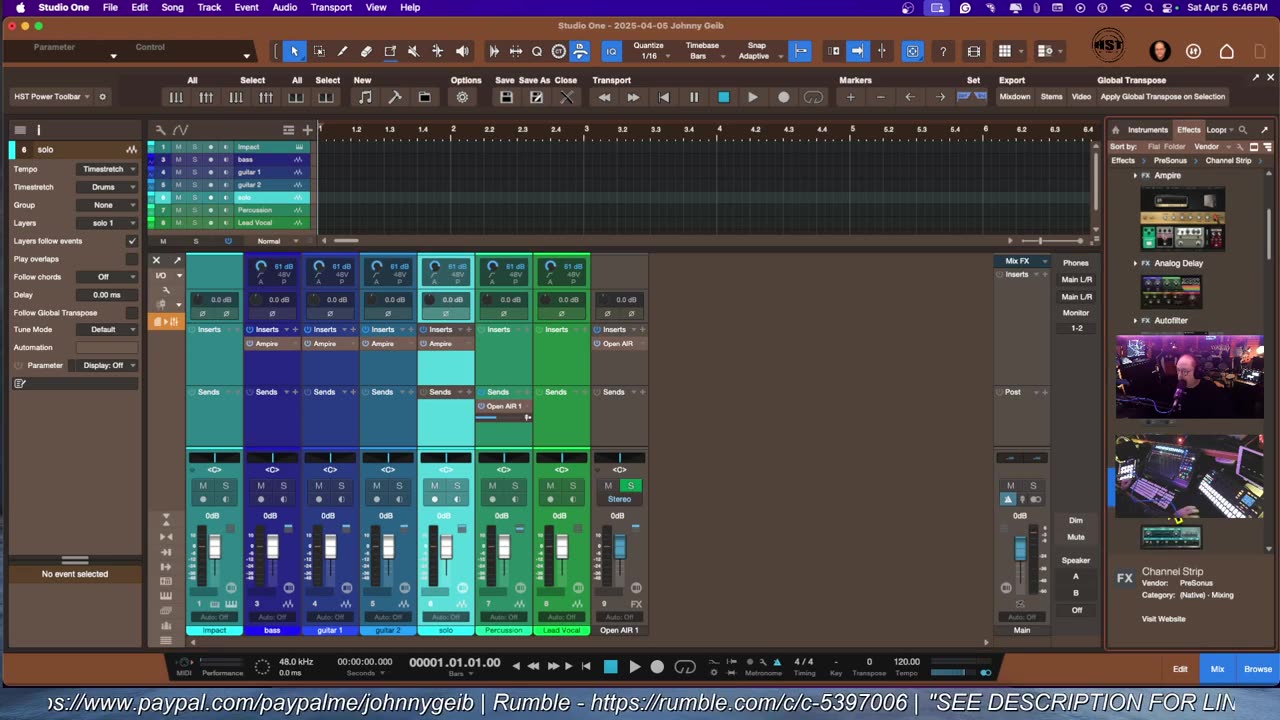Adjust the Impact channel fader

click(214, 547)
